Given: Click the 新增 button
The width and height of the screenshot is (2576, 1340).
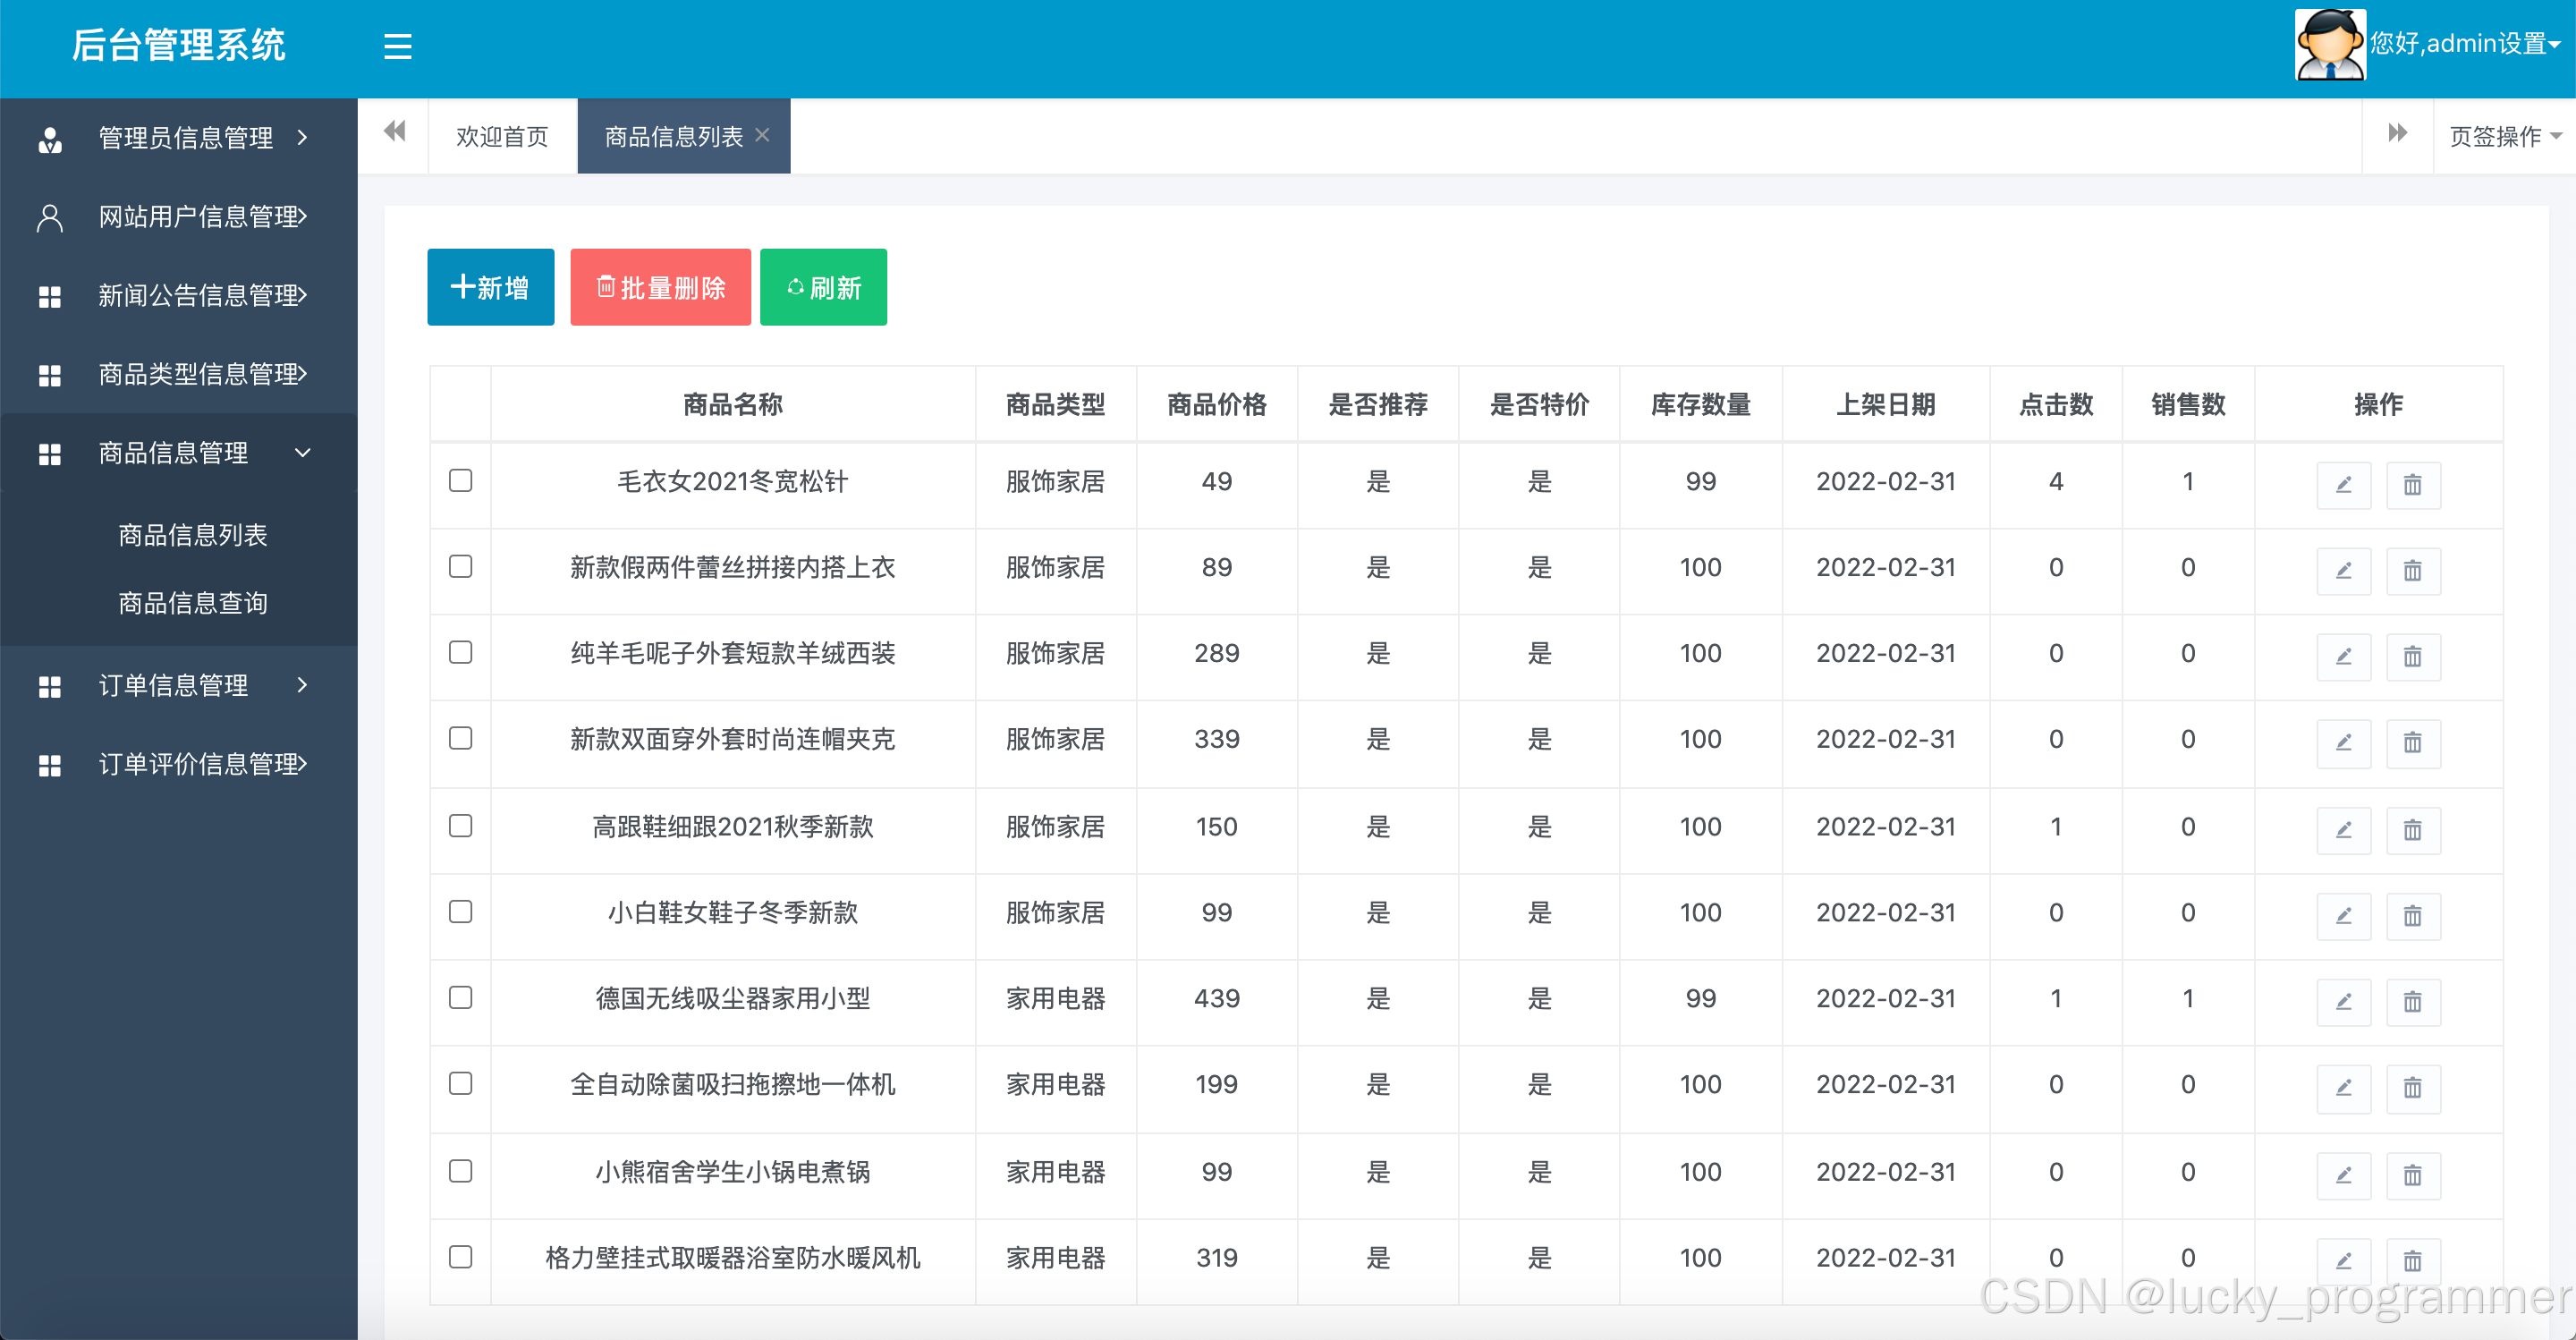Looking at the screenshot, I should click(490, 288).
